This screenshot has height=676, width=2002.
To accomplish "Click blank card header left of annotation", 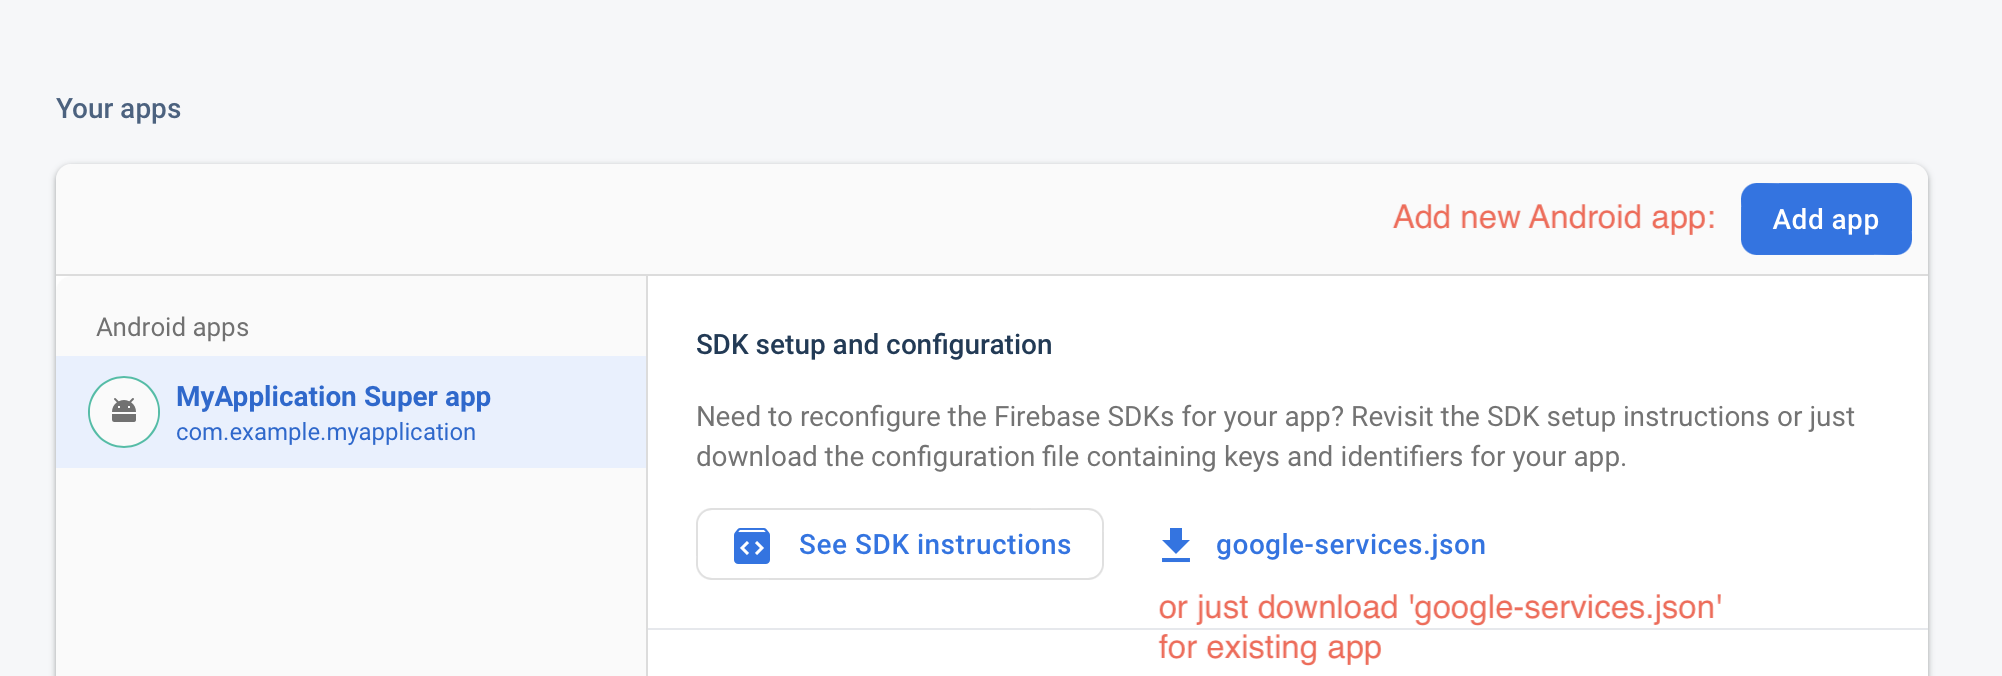I will [x=700, y=219].
